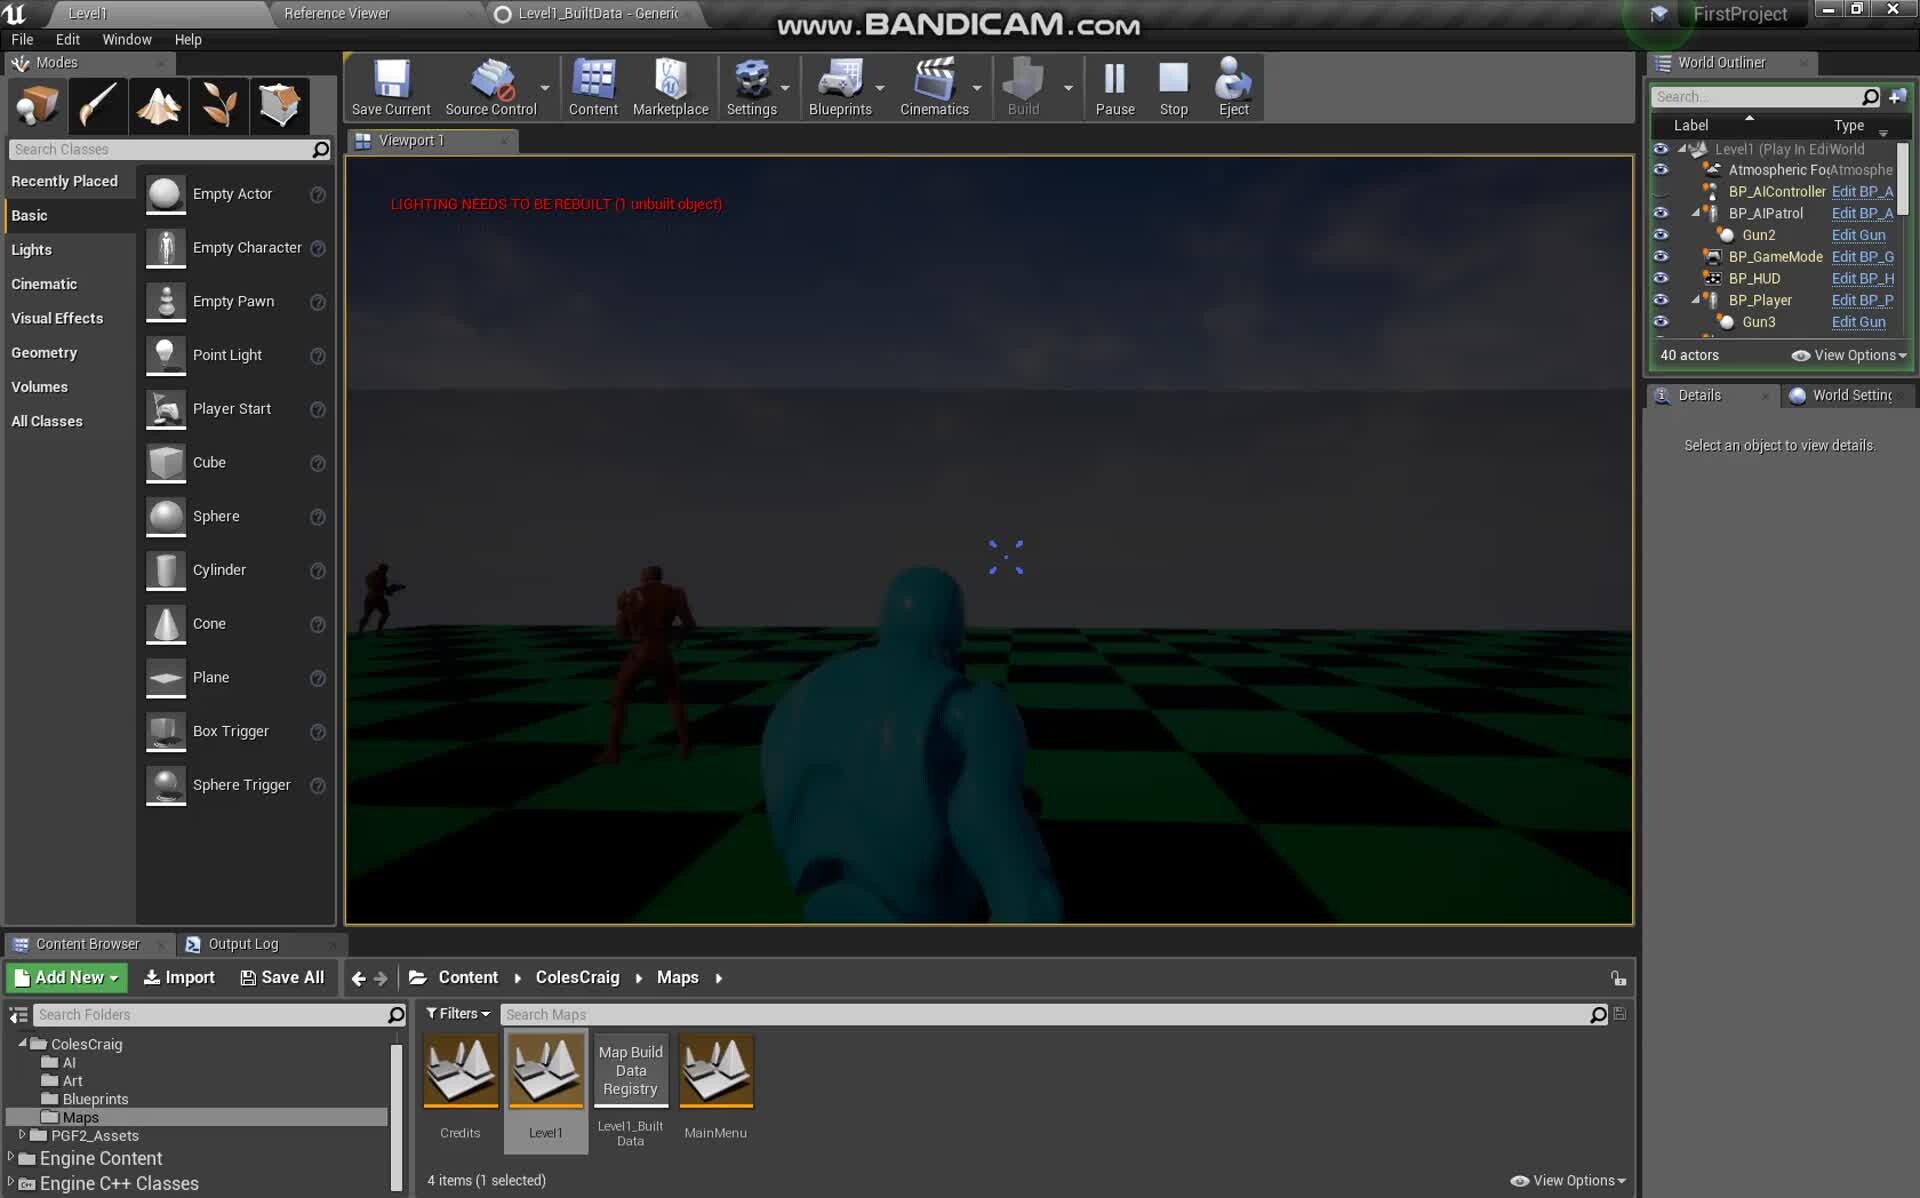This screenshot has width=1920, height=1198.
Task: Hide the BP_Player actor
Action: pyautogui.click(x=1662, y=300)
